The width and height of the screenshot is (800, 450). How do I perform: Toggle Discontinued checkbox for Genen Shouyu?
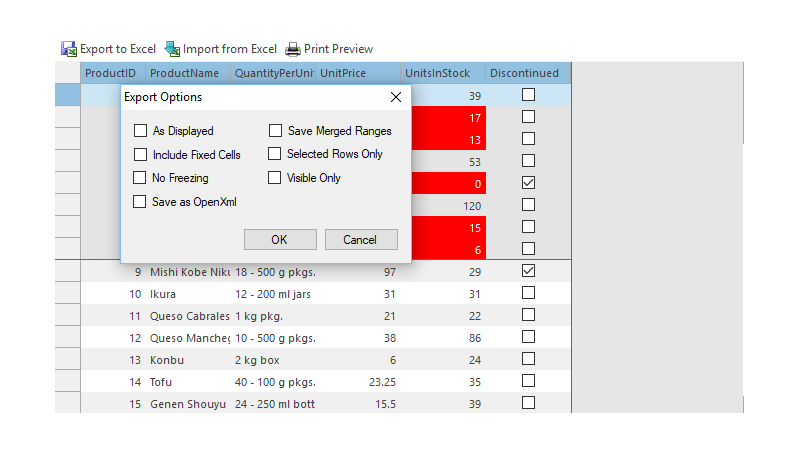tap(529, 403)
